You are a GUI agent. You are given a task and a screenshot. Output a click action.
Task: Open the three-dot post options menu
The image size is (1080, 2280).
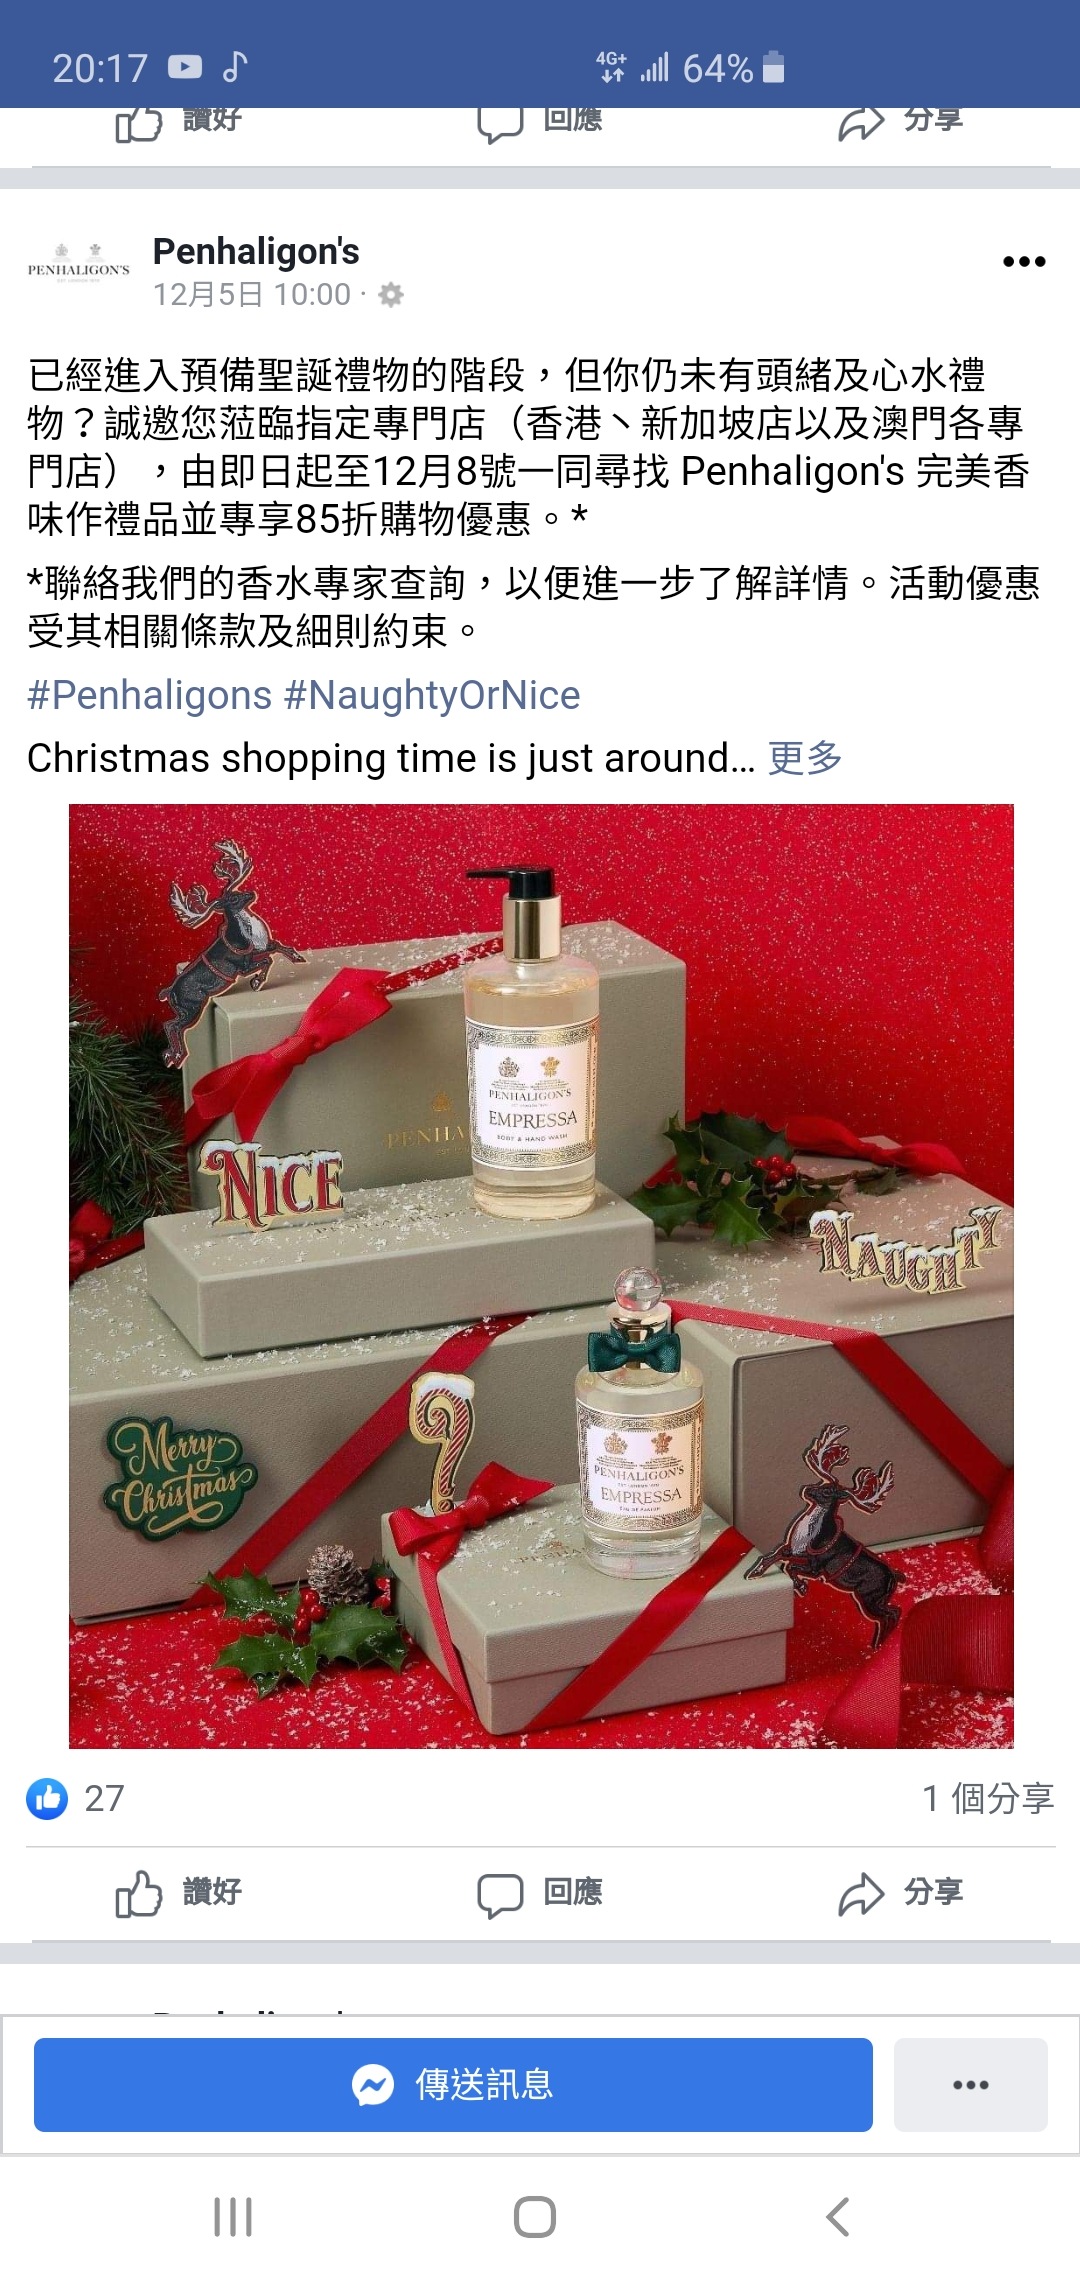[x=1024, y=262]
